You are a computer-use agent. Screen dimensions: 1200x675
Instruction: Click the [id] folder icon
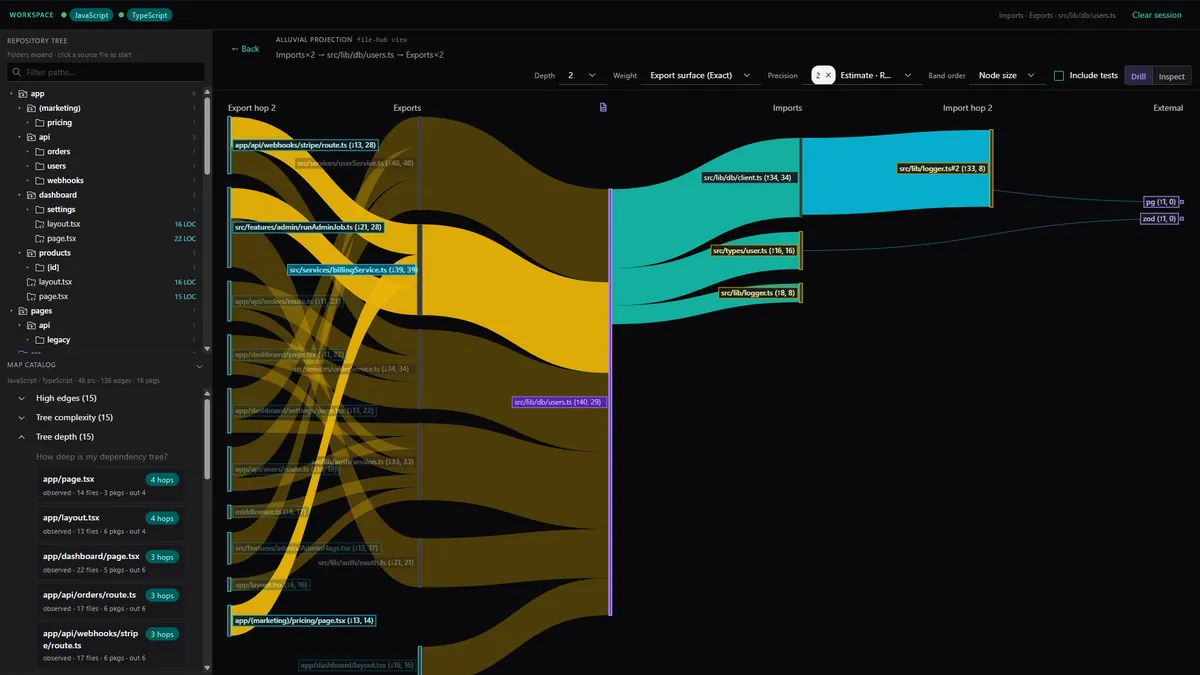(38, 267)
